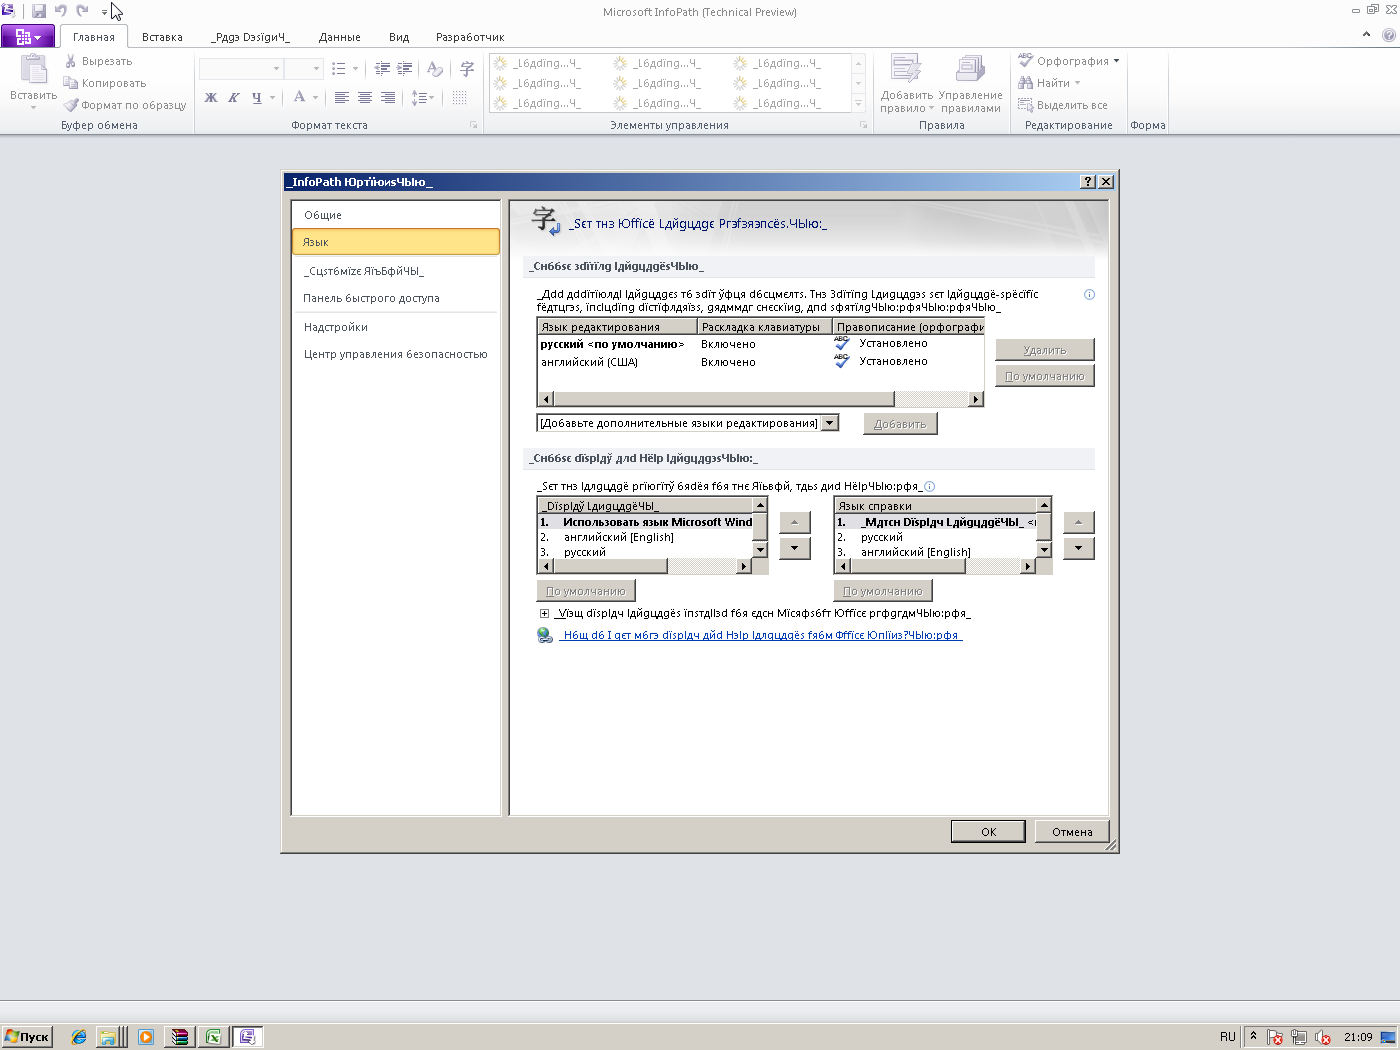Screen dimensions: 1400x1050
Task: Open the underline style dropdown arrow
Action: click(x=272, y=98)
